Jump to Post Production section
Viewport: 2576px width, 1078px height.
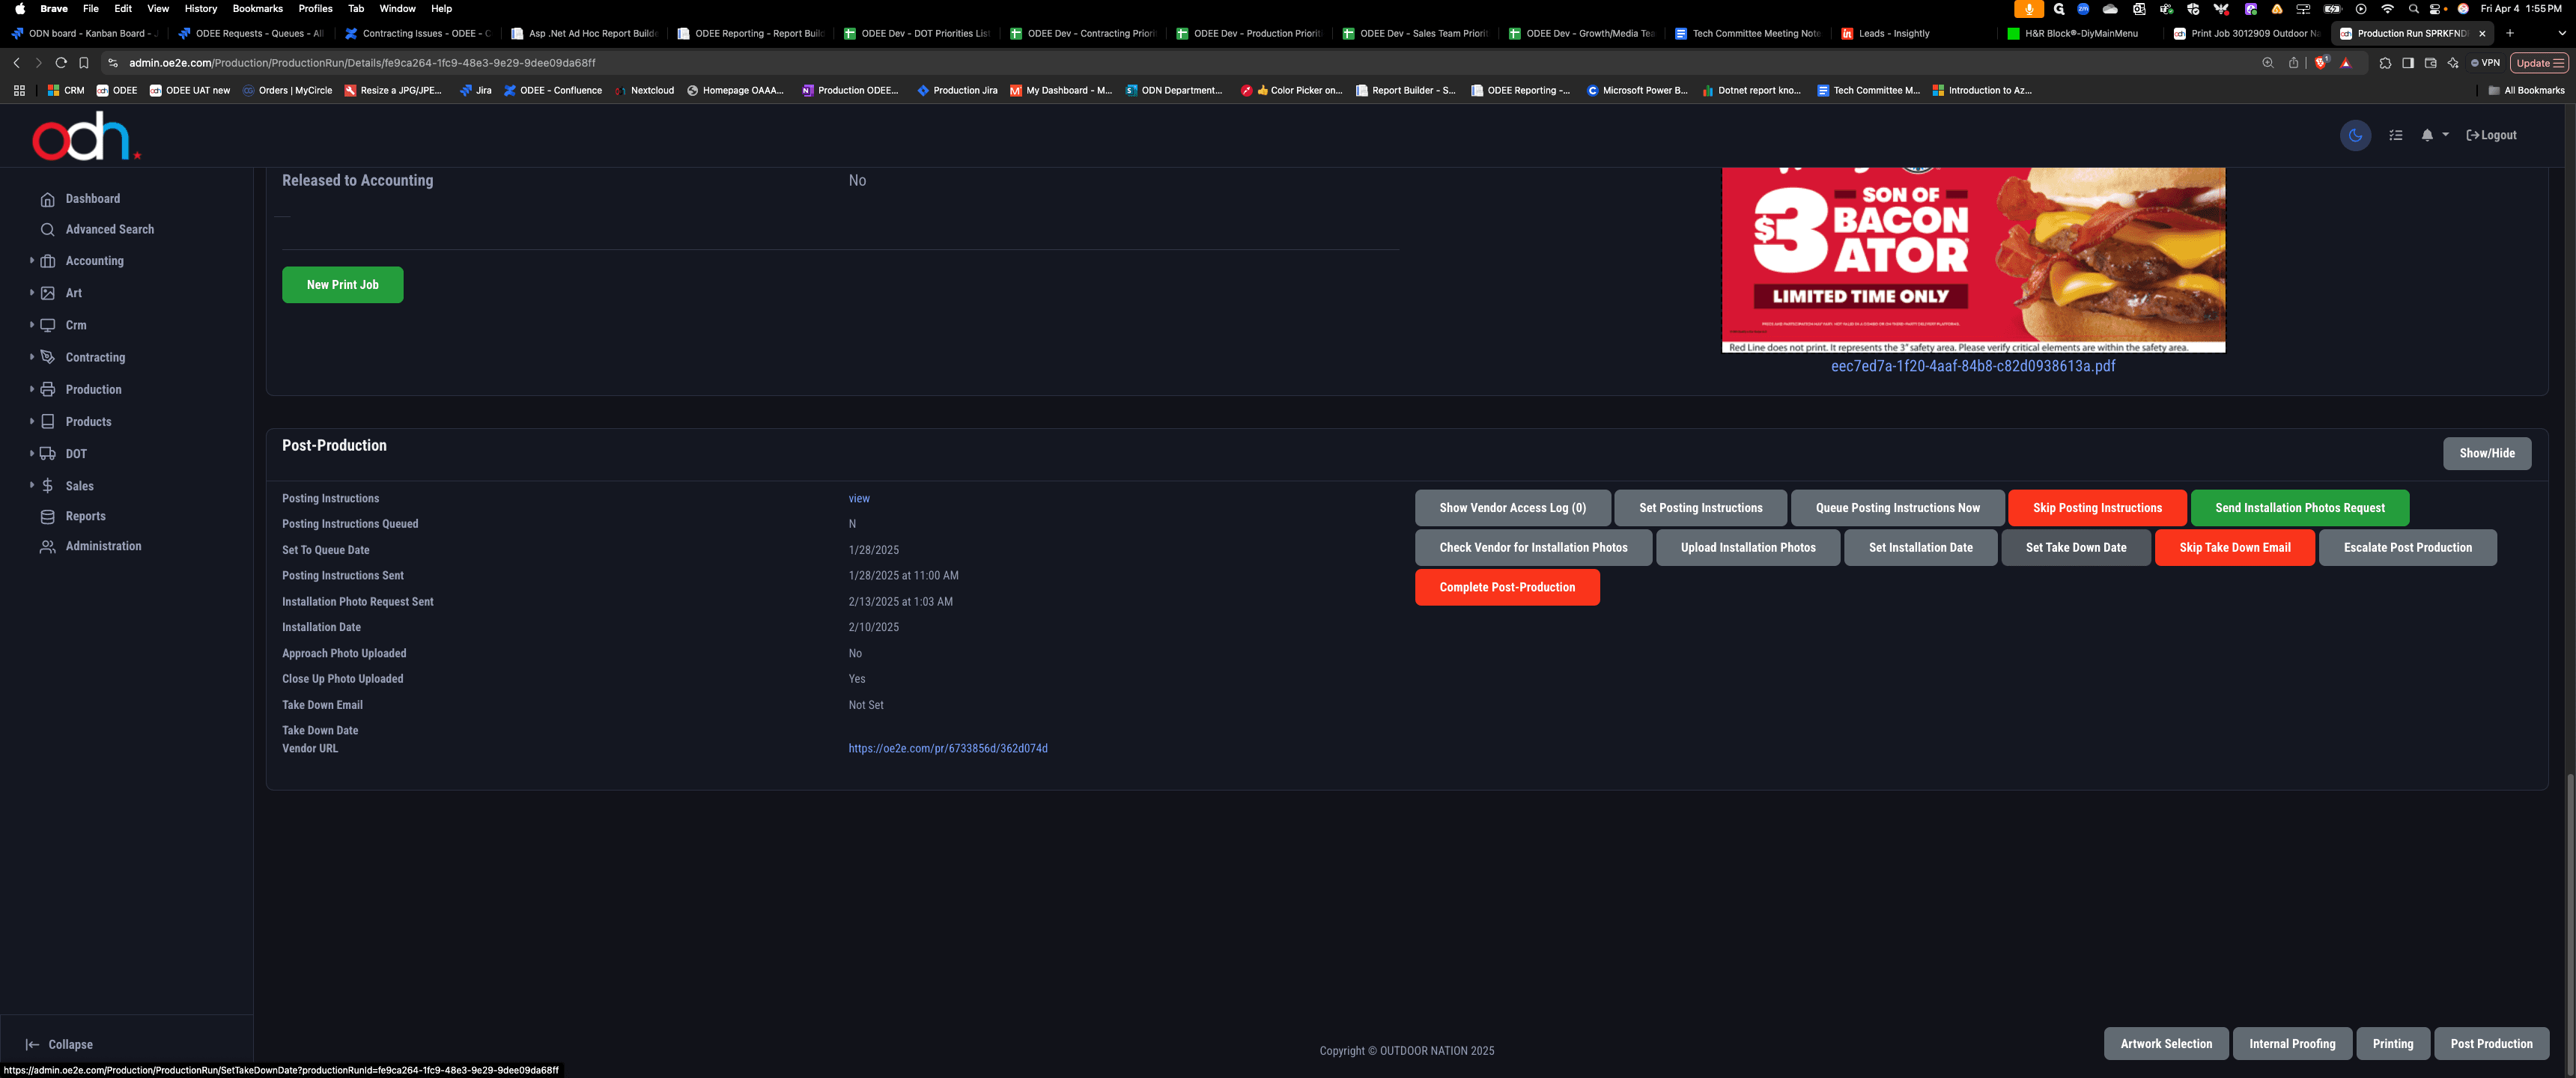pyautogui.click(x=2491, y=1043)
